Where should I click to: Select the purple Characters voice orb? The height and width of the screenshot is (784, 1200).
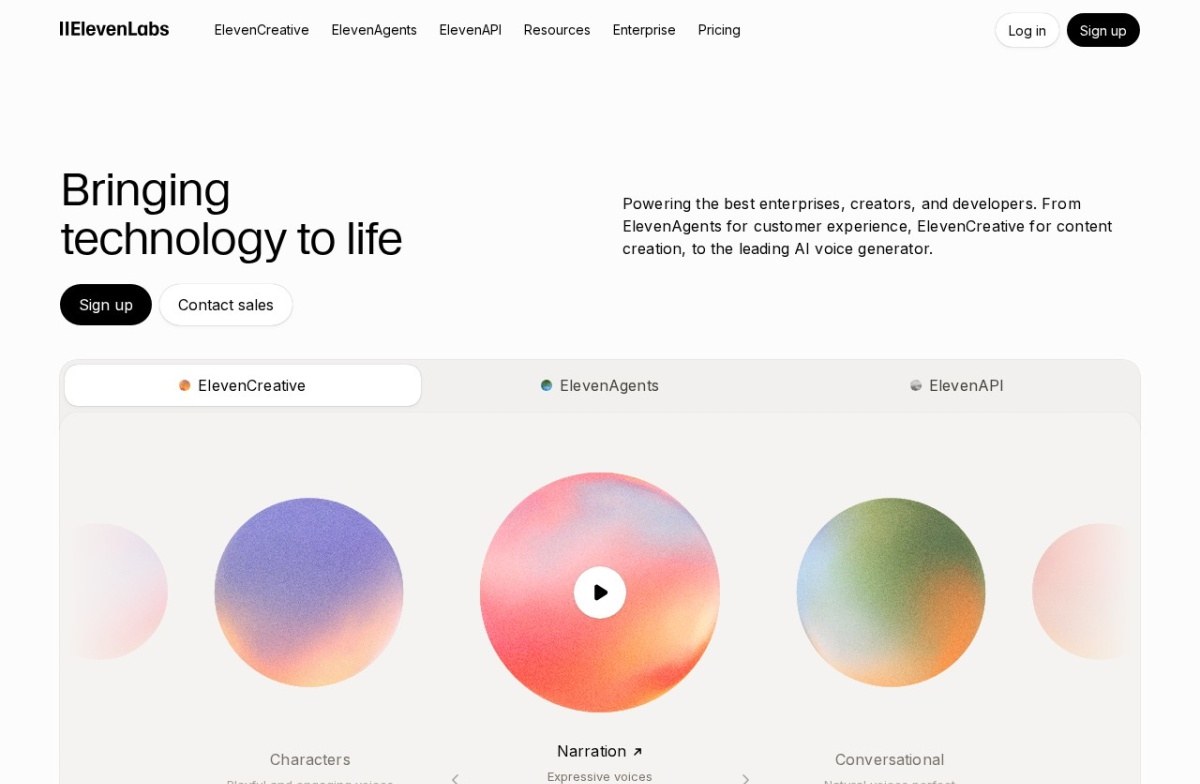click(309, 592)
